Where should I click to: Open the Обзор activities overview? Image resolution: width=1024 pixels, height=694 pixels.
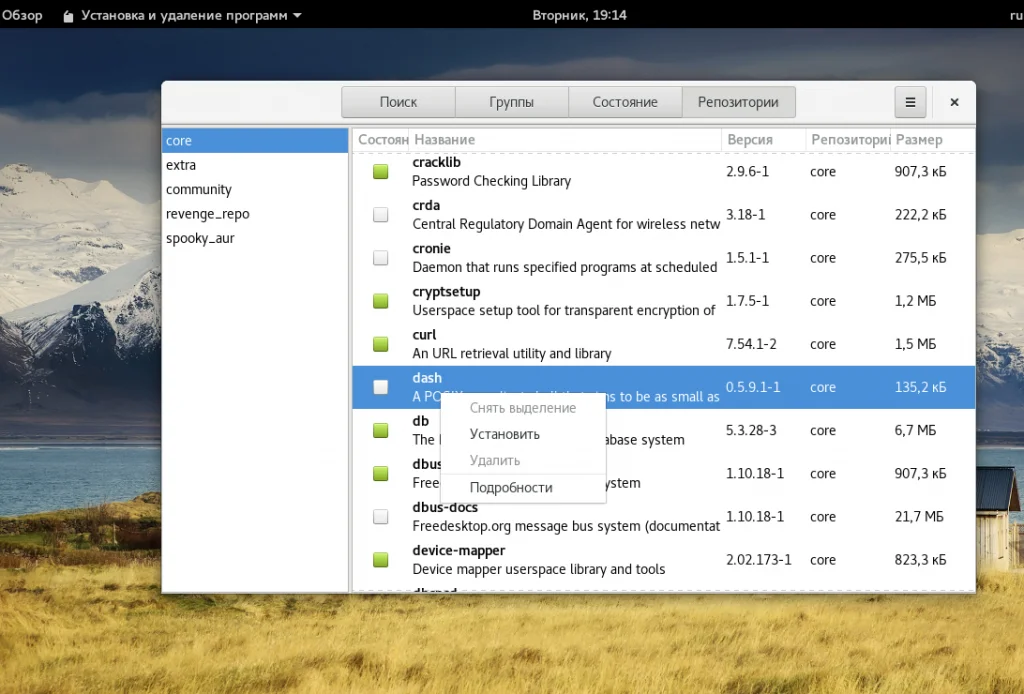22,16
